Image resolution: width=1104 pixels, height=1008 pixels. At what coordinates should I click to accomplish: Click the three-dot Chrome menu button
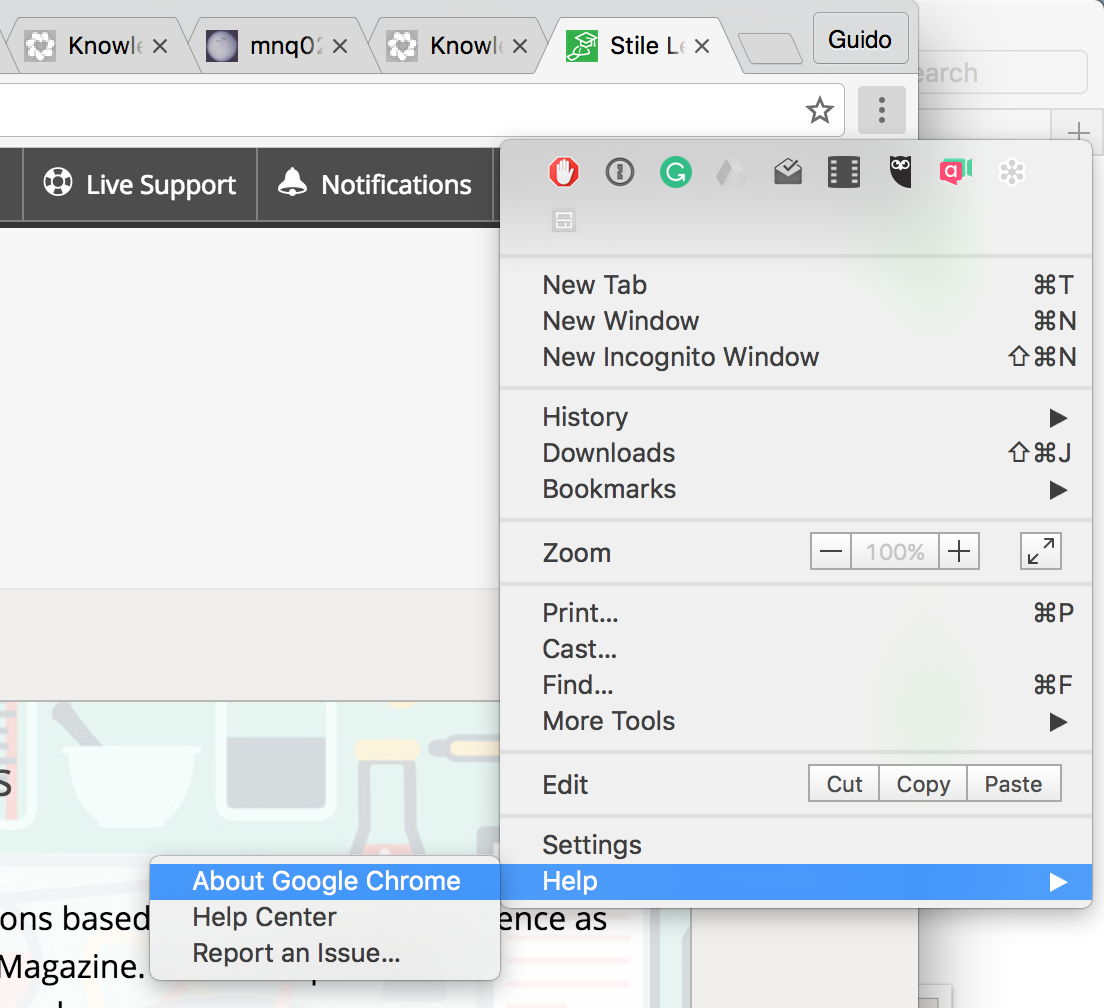[882, 111]
